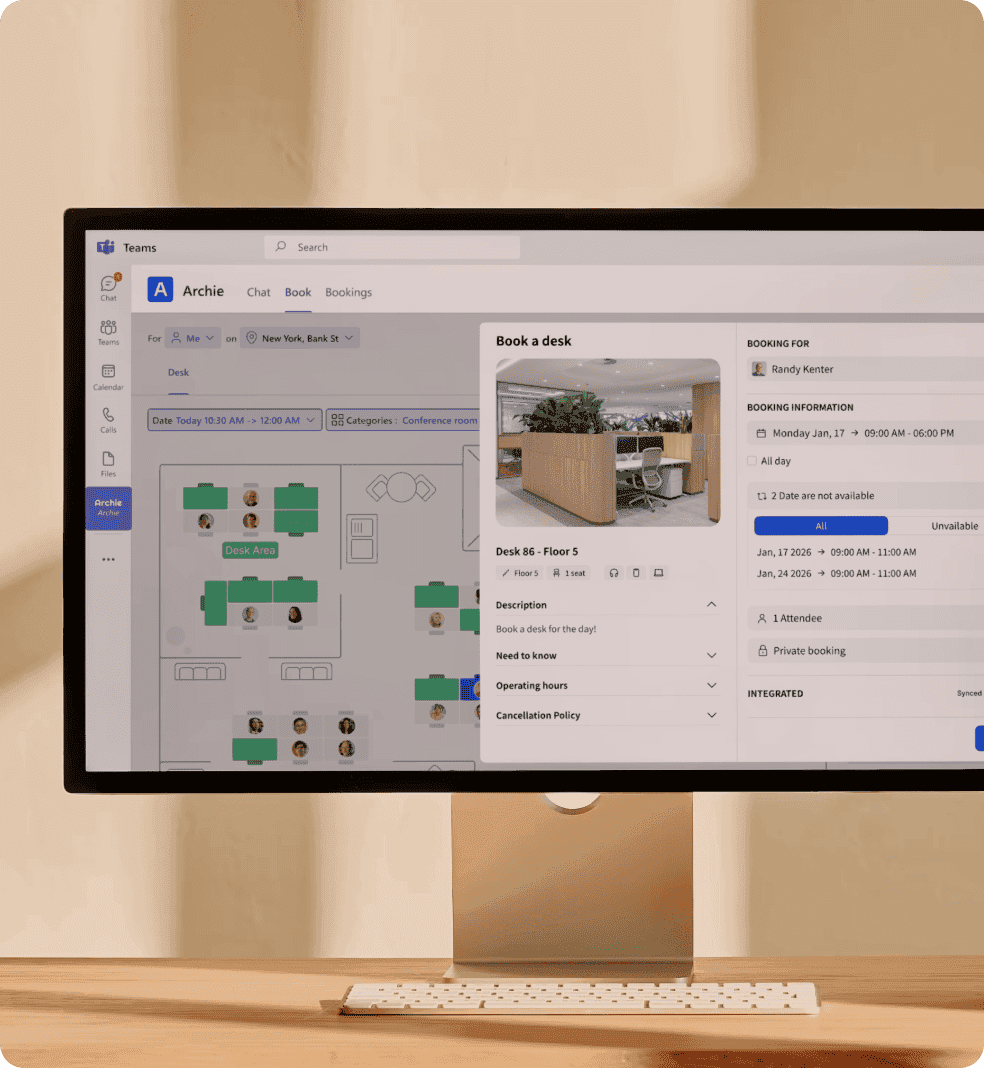Go to the Chat tab in Archie
Viewport: 984px width, 1068px height.
258,292
